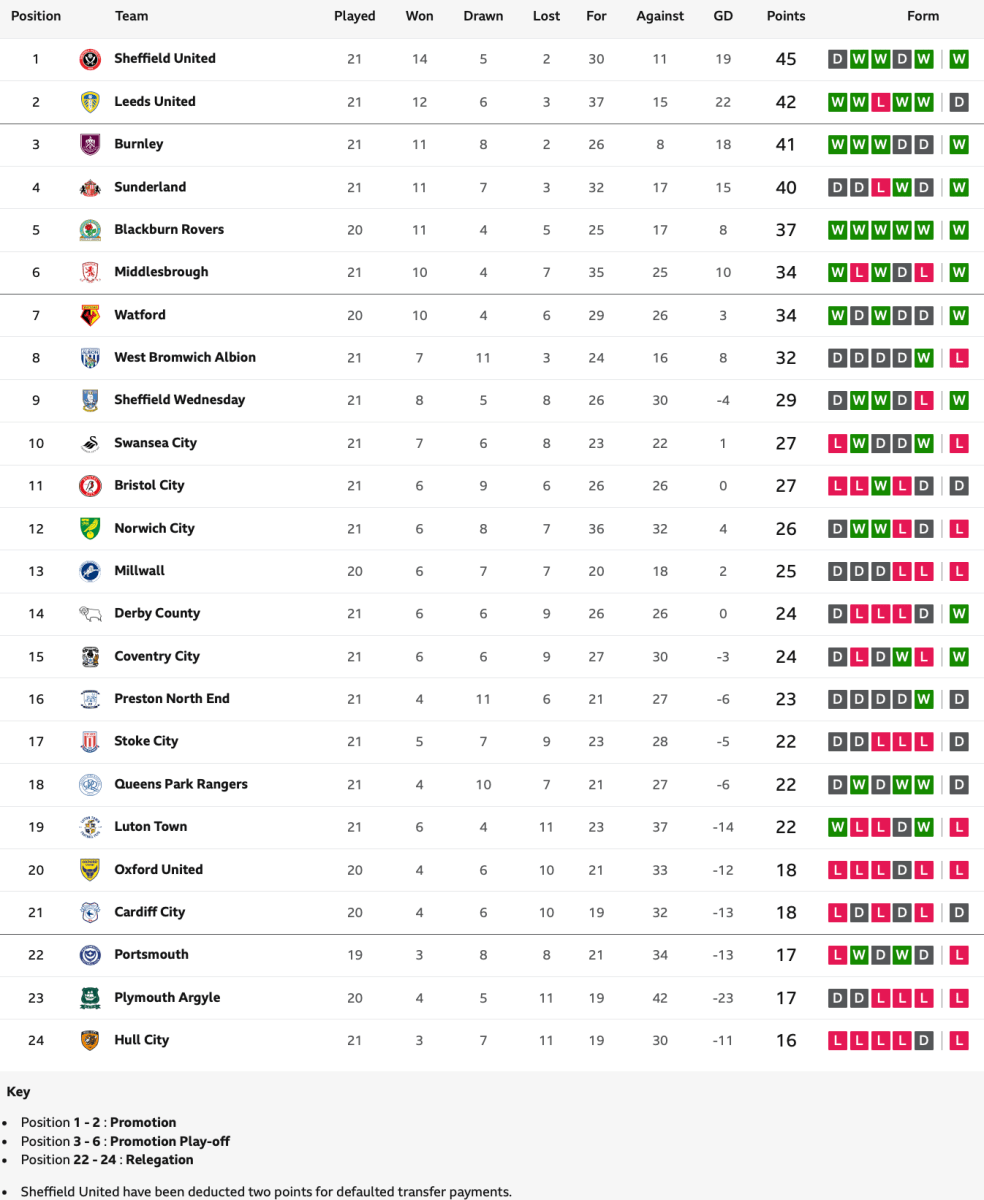Viewport: 984px width, 1200px height.
Task: Click the Form column header
Action: click(x=923, y=16)
